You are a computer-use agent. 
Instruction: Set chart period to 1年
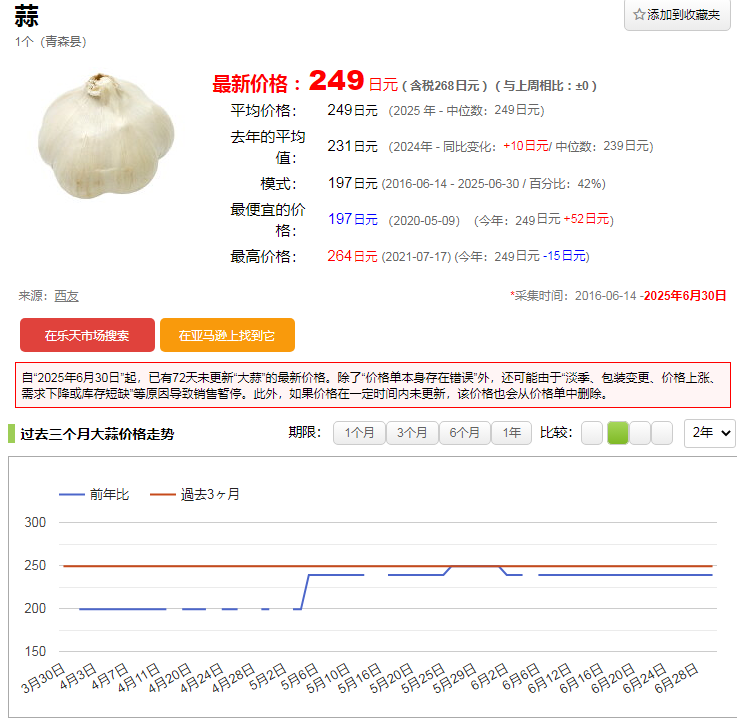pos(511,433)
